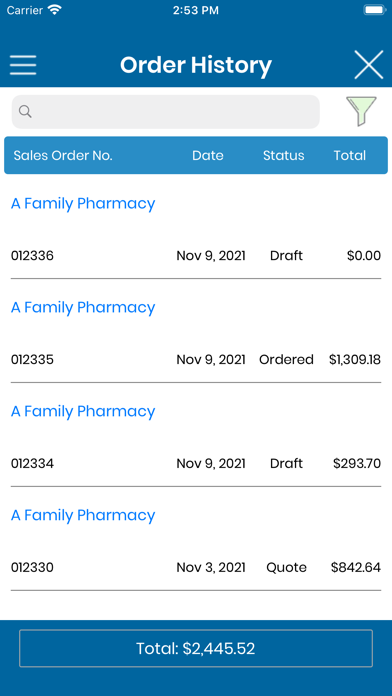Open A Family Pharmacy link for order 012334
This screenshot has width=392, height=696.
click(x=83, y=411)
